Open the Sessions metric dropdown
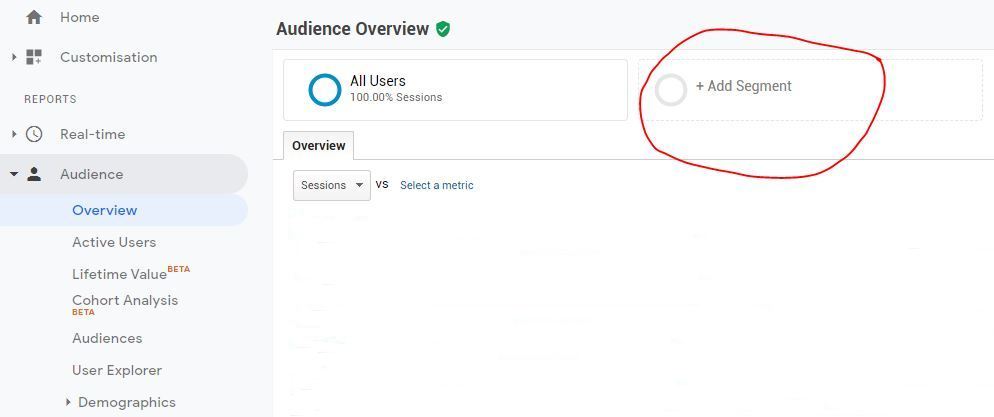Image resolution: width=994 pixels, height=417 pixels. point(332,185)
